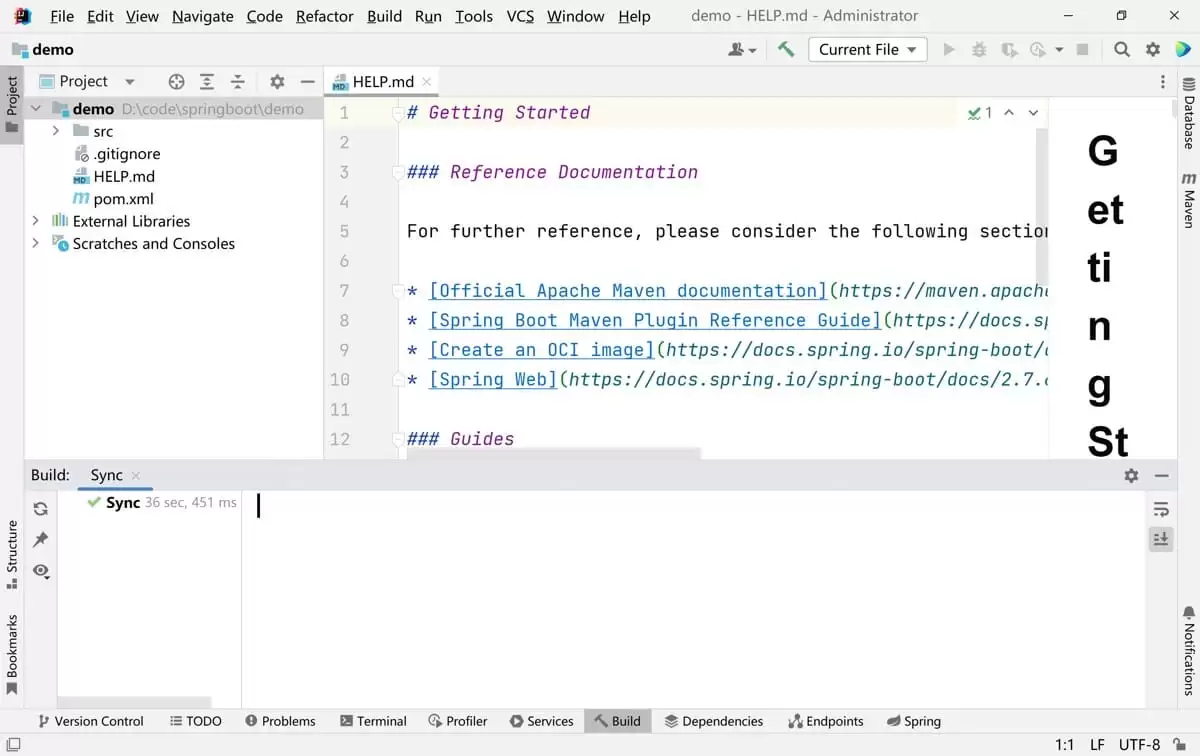Open the Navigate menu
Screen dimensions: 1200x756
click(203, 16)
